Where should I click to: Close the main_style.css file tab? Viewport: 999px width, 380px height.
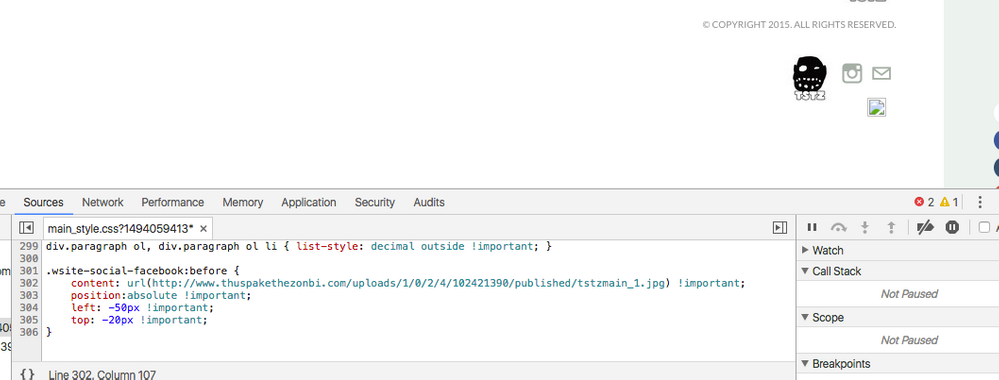click(203, 228)
